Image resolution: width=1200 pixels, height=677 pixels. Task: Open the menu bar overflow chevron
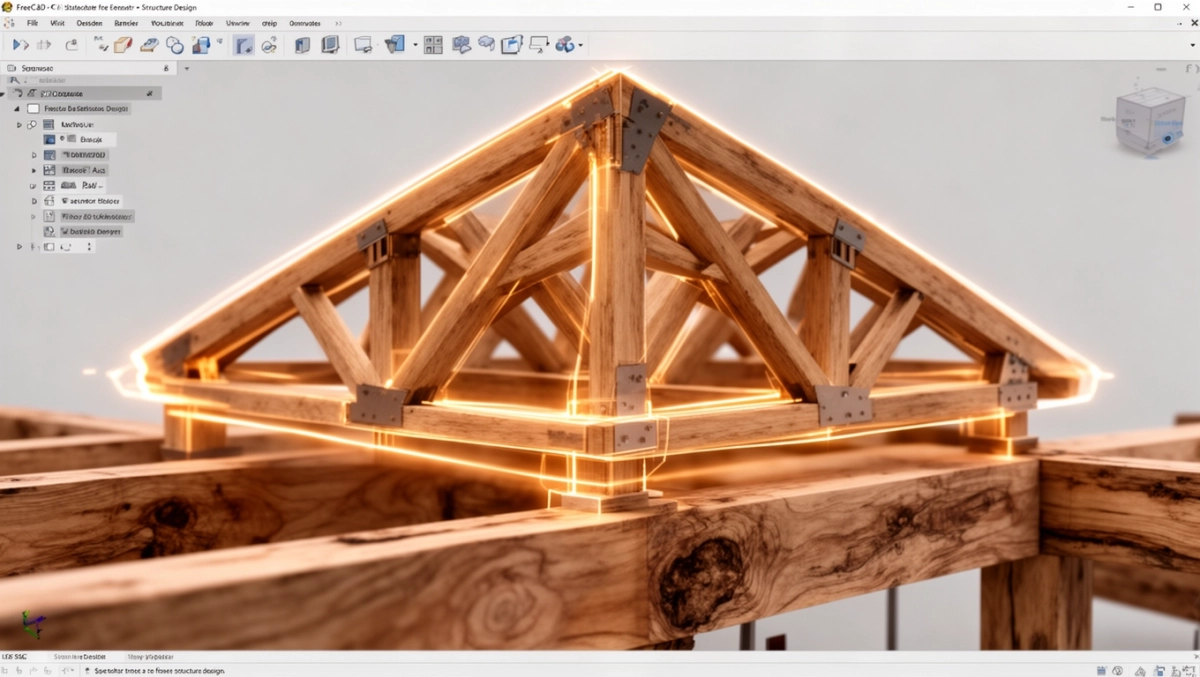point(337,22)
